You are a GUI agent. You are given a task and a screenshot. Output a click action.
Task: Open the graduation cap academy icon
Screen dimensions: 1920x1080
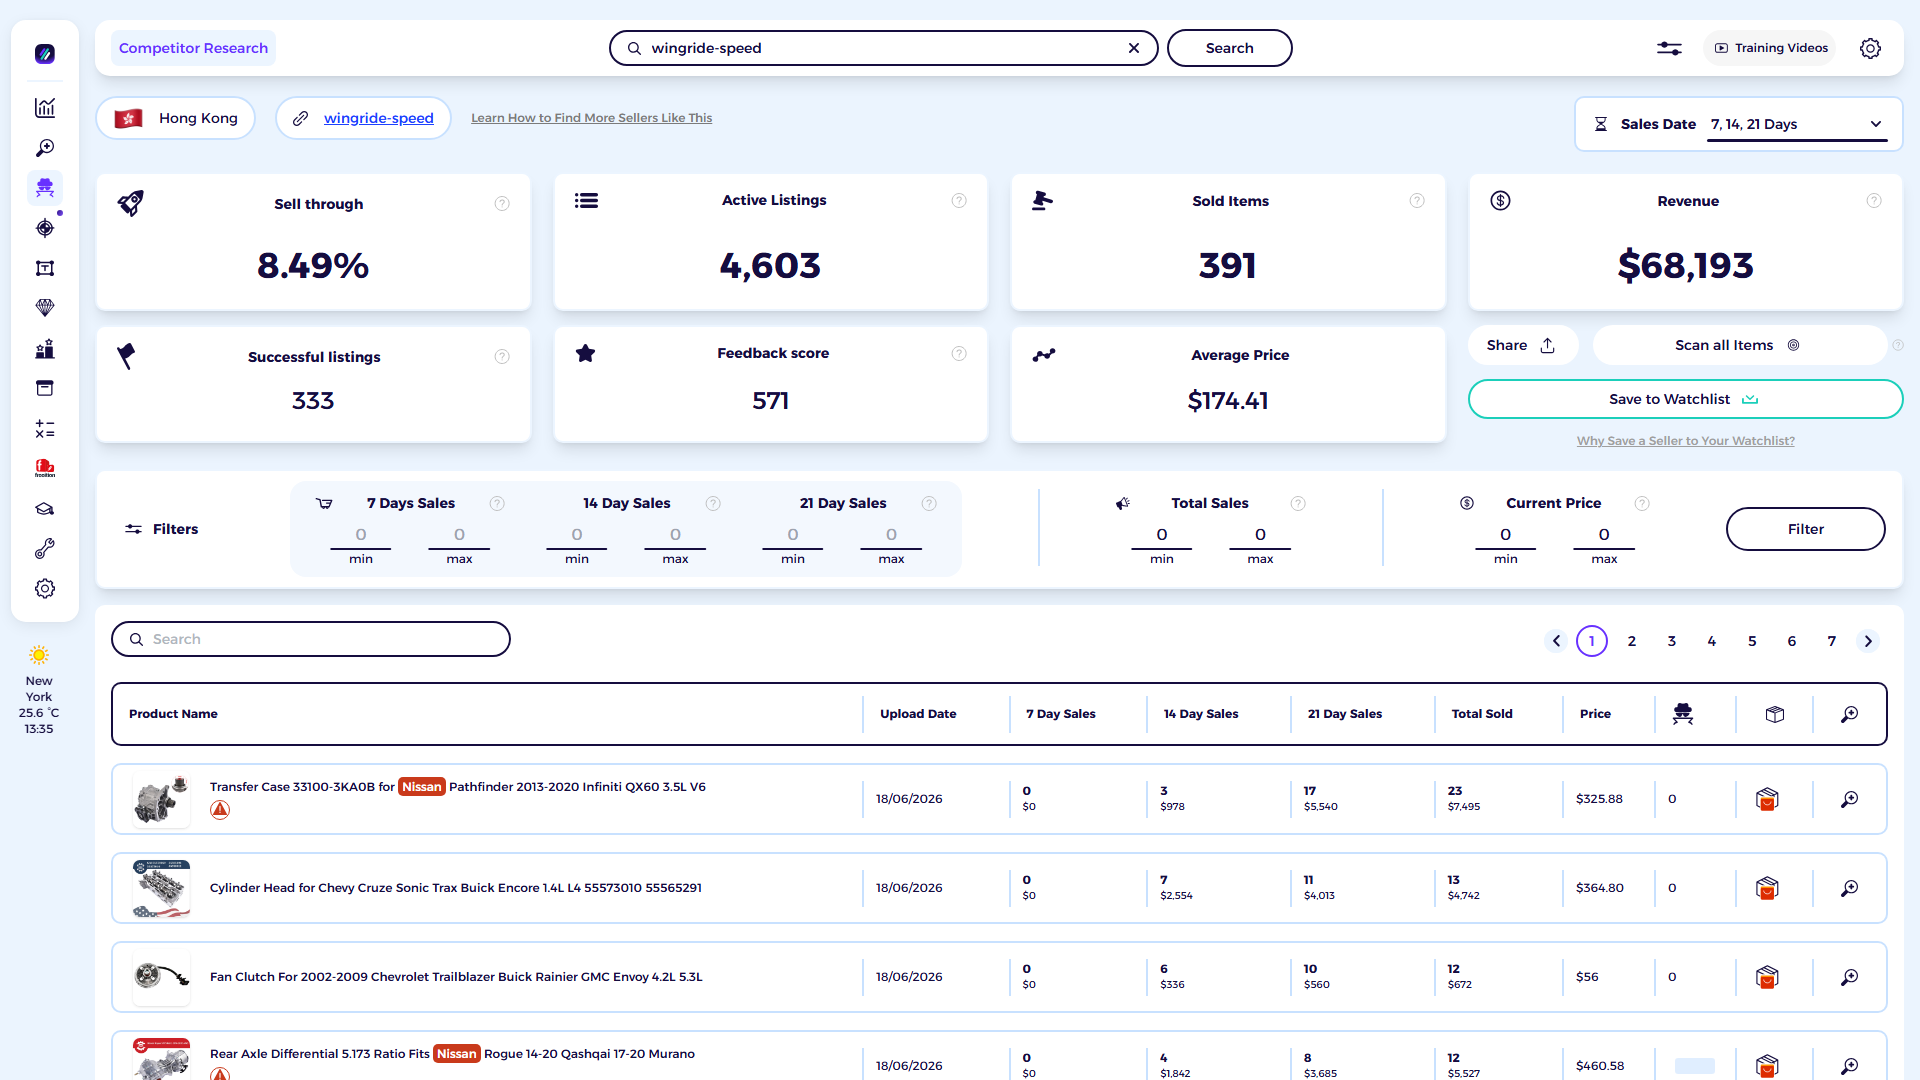pyautogui.click(x=45, y=509)
